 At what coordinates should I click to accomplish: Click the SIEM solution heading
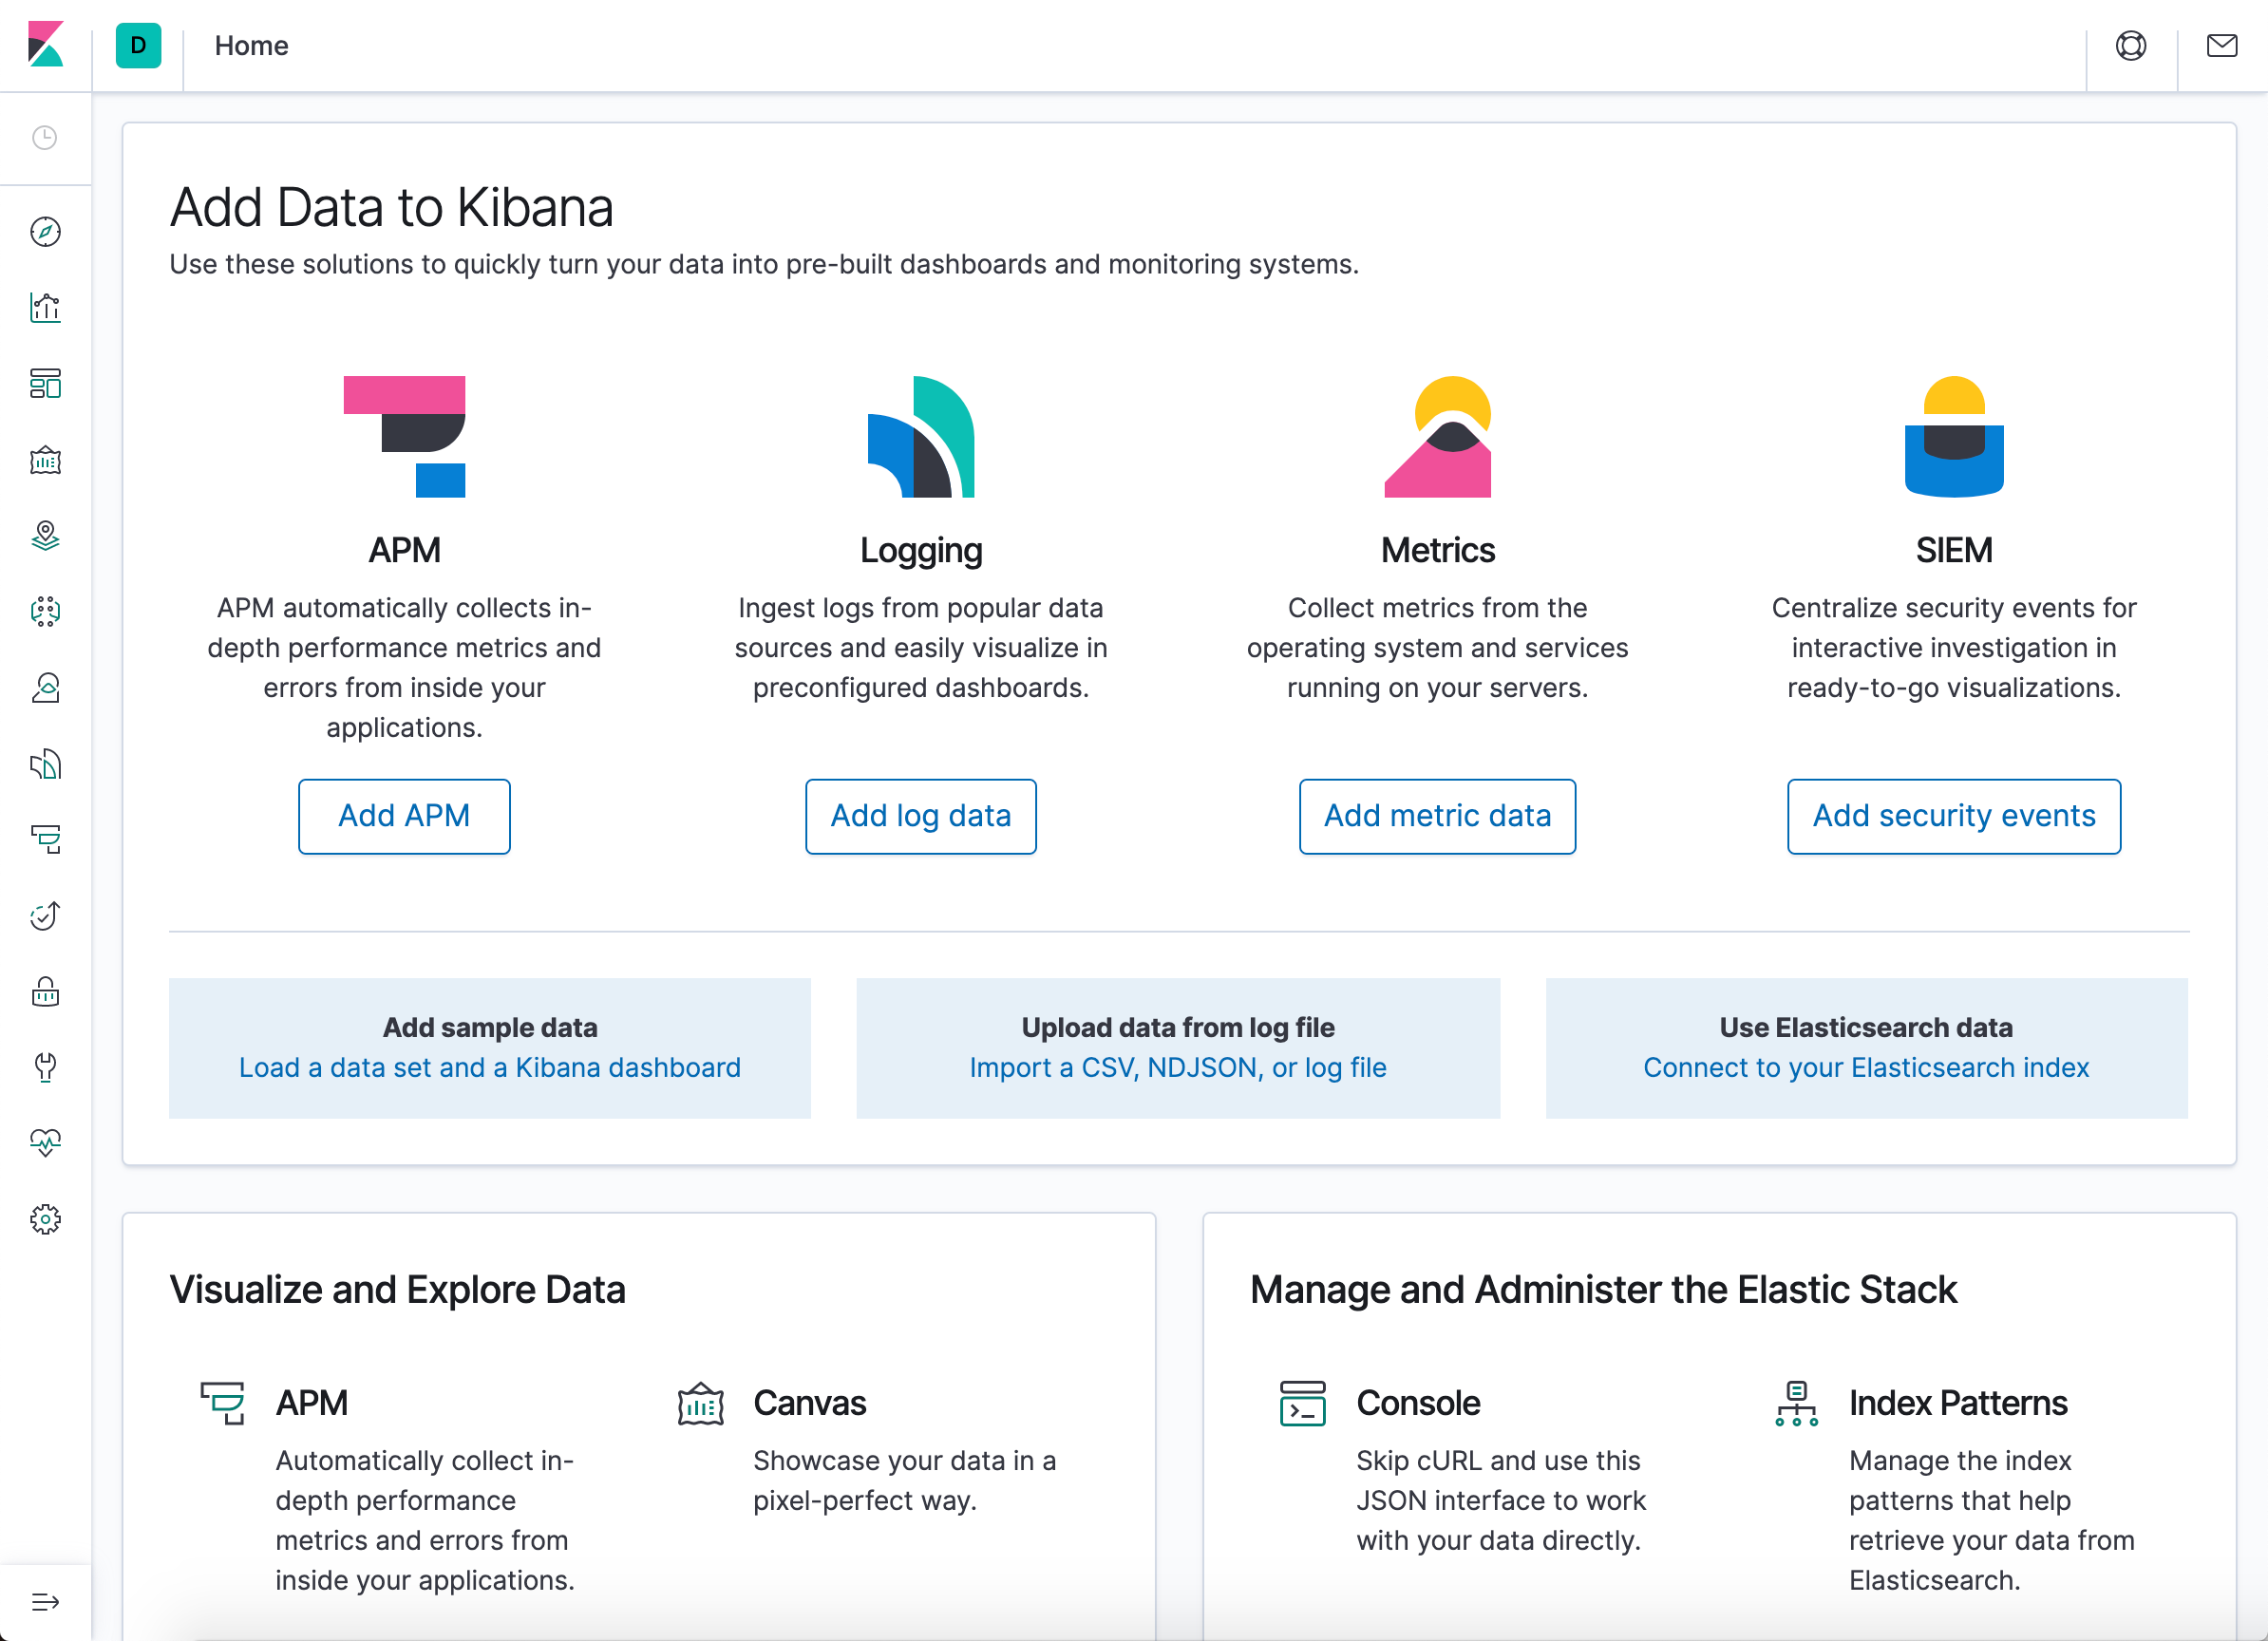(x=1954, y=550)
